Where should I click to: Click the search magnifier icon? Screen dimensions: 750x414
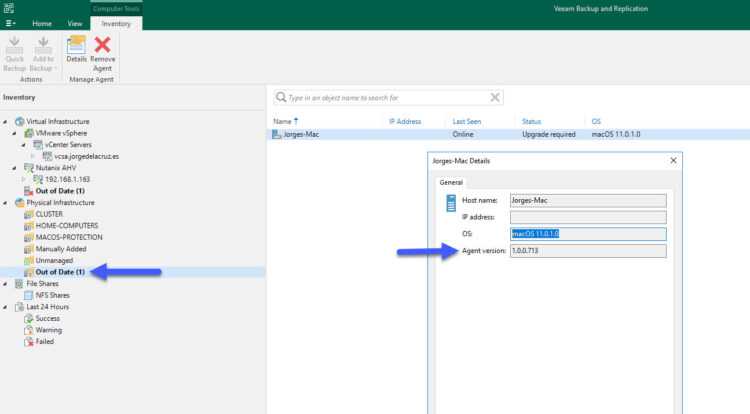[x=281, y=98]
